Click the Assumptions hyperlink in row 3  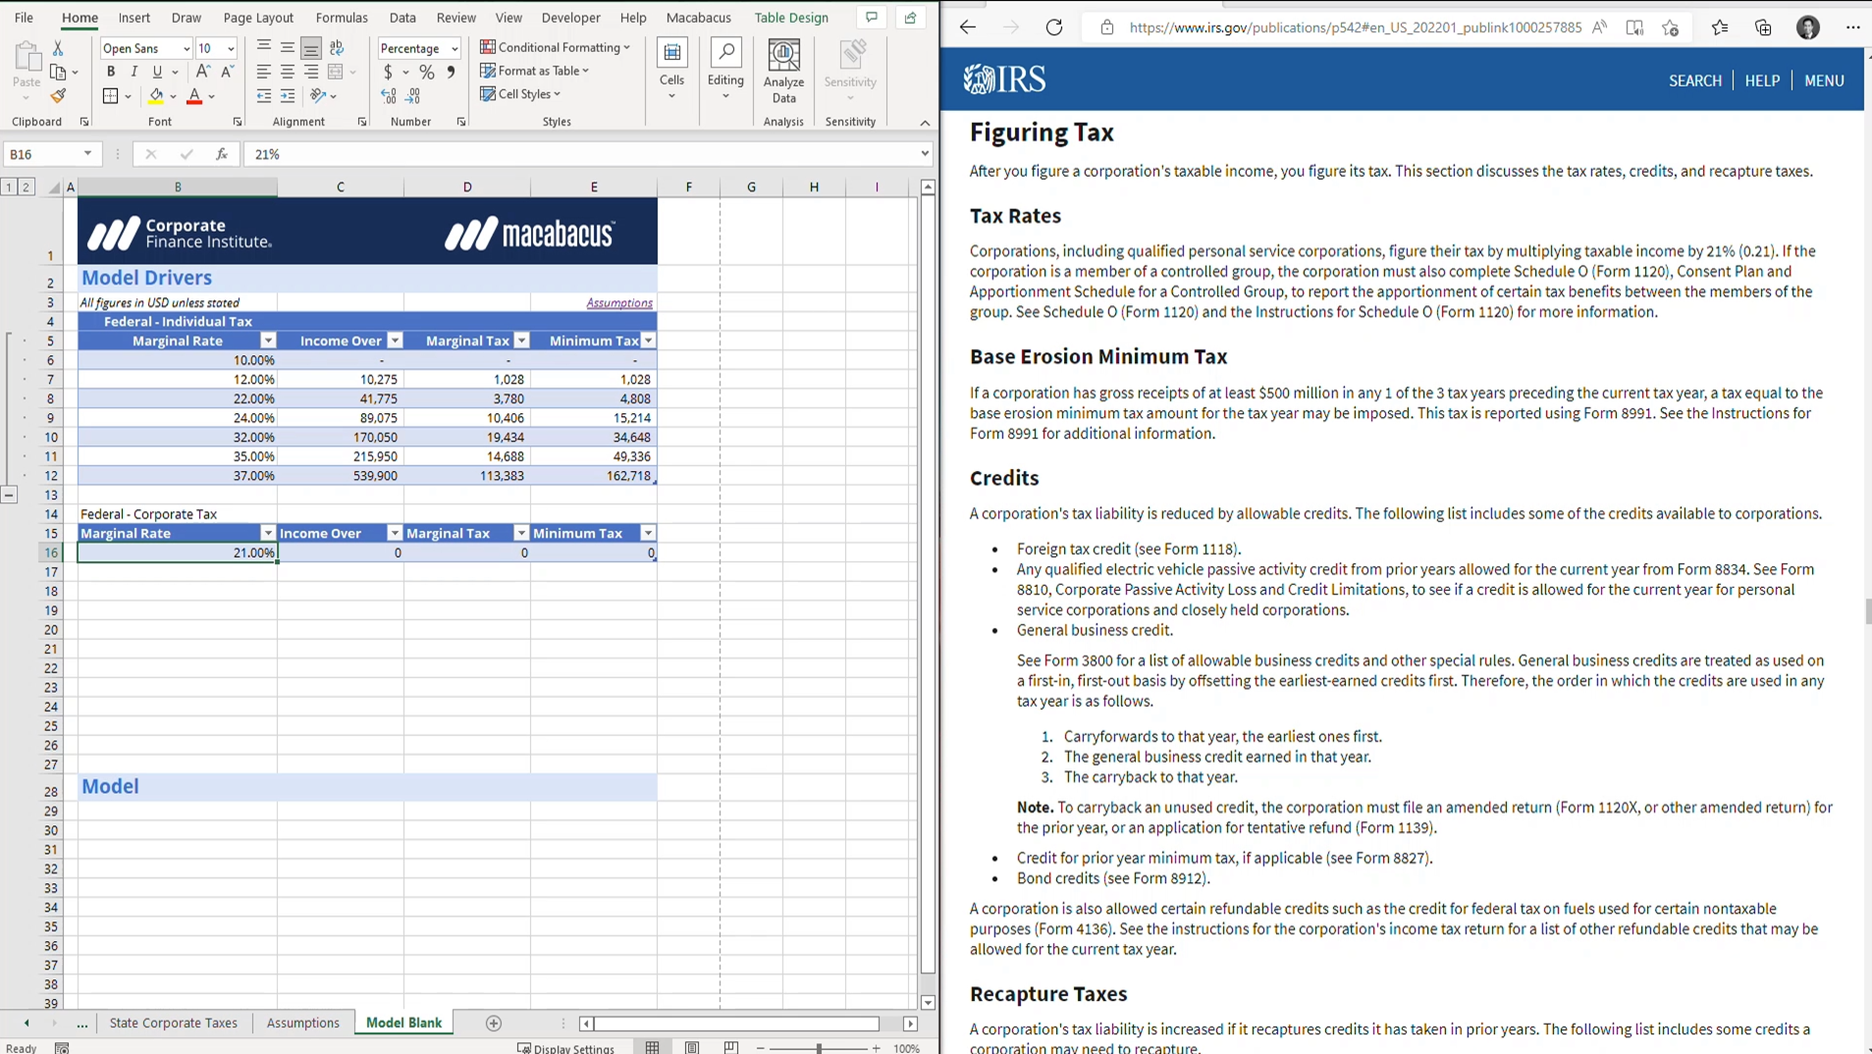[x=619, y=303]
